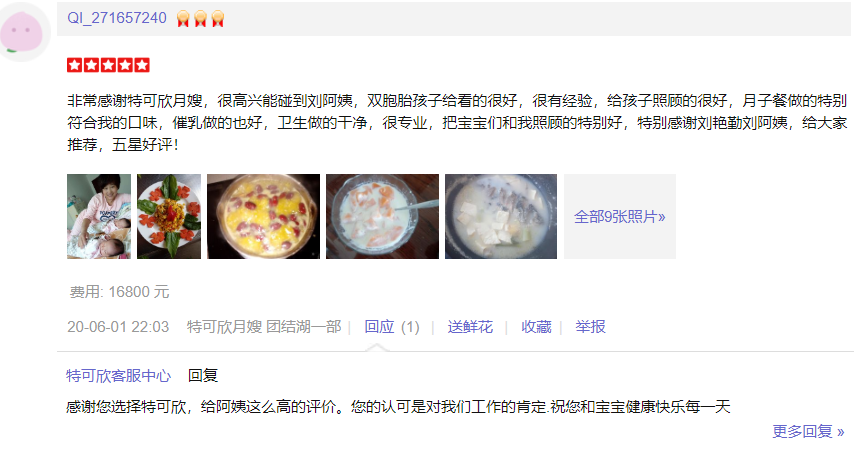This screenshot has width=860, height=456.
Task: Click the fifth red rating star
Action: [142, 65]
